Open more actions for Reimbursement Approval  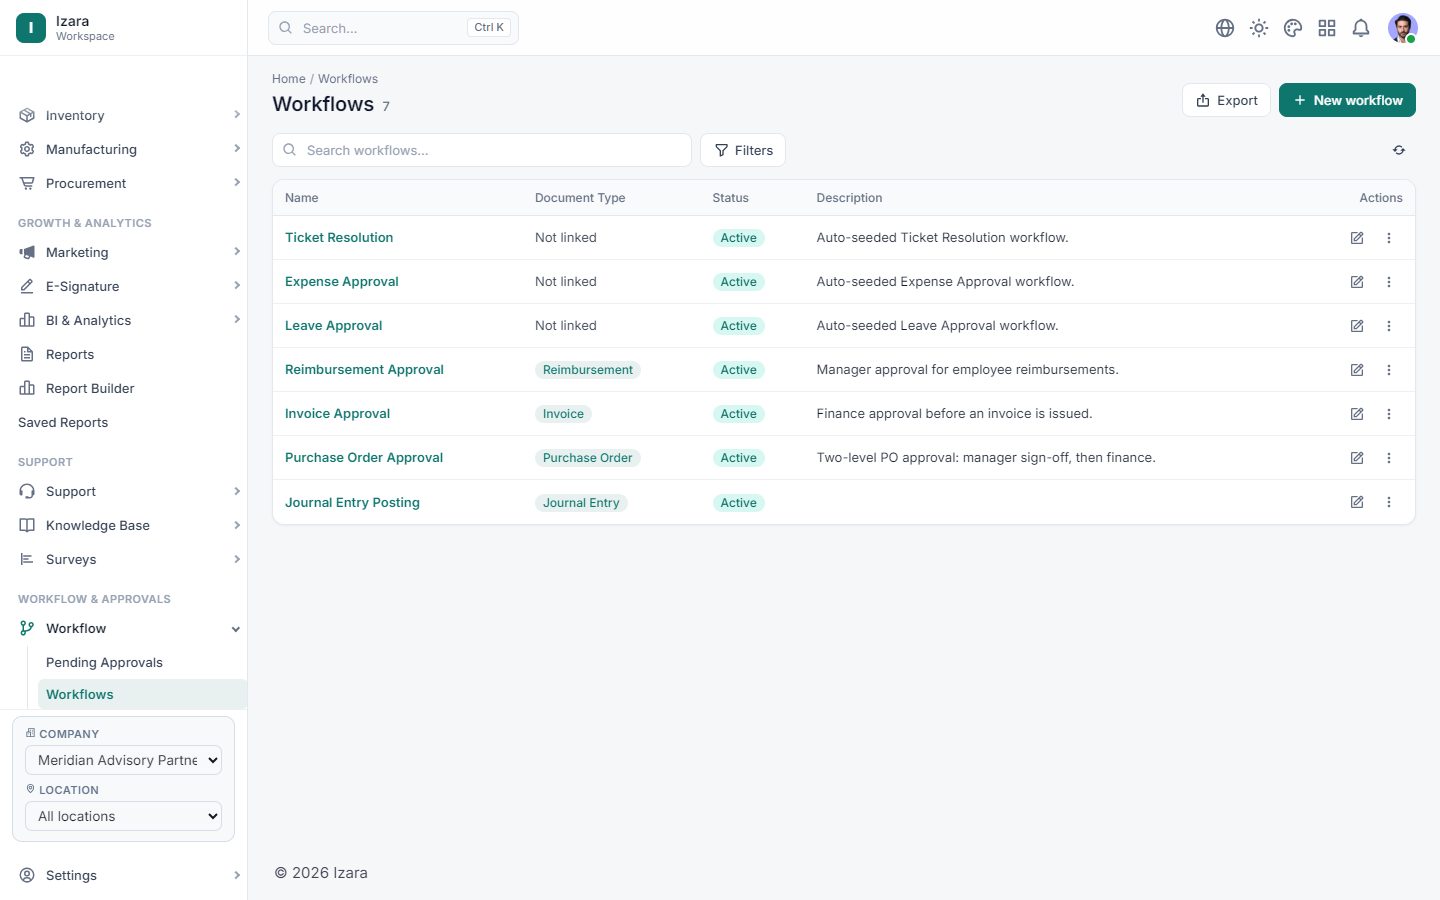[x=1389, y=370]
